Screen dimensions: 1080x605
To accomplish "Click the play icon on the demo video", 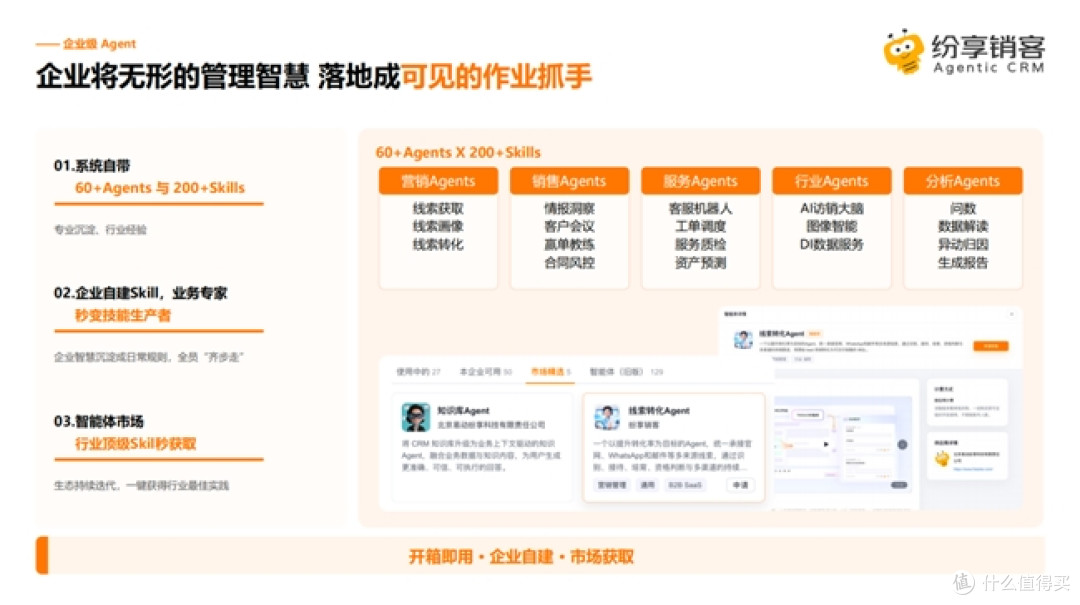I will (826, 444).
